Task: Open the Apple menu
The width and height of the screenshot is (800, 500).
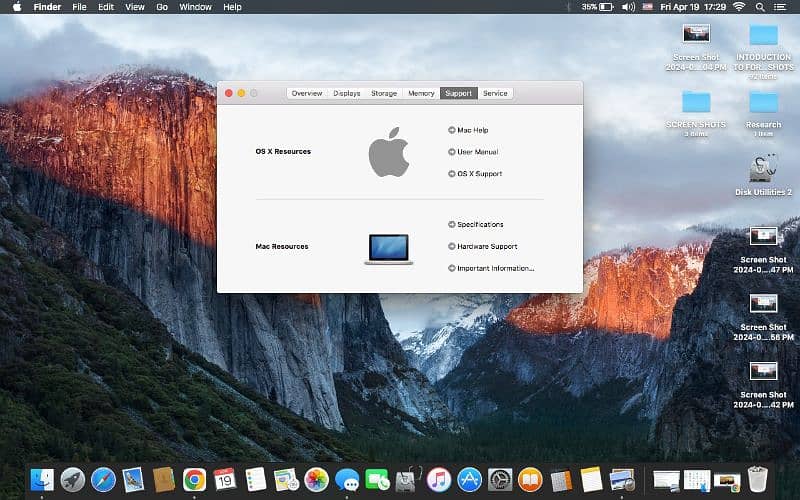Action: pos(17,7)
